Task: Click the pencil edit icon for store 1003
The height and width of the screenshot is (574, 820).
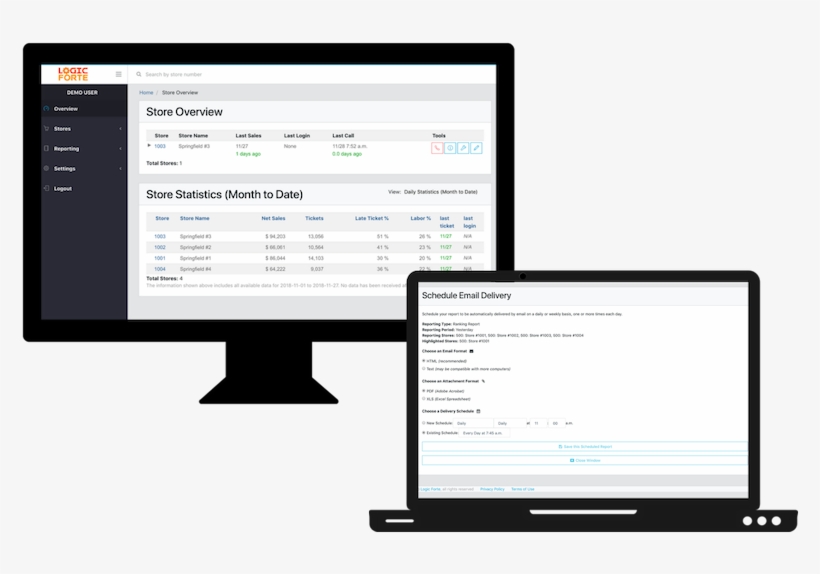Action: (x=476, y=148)
